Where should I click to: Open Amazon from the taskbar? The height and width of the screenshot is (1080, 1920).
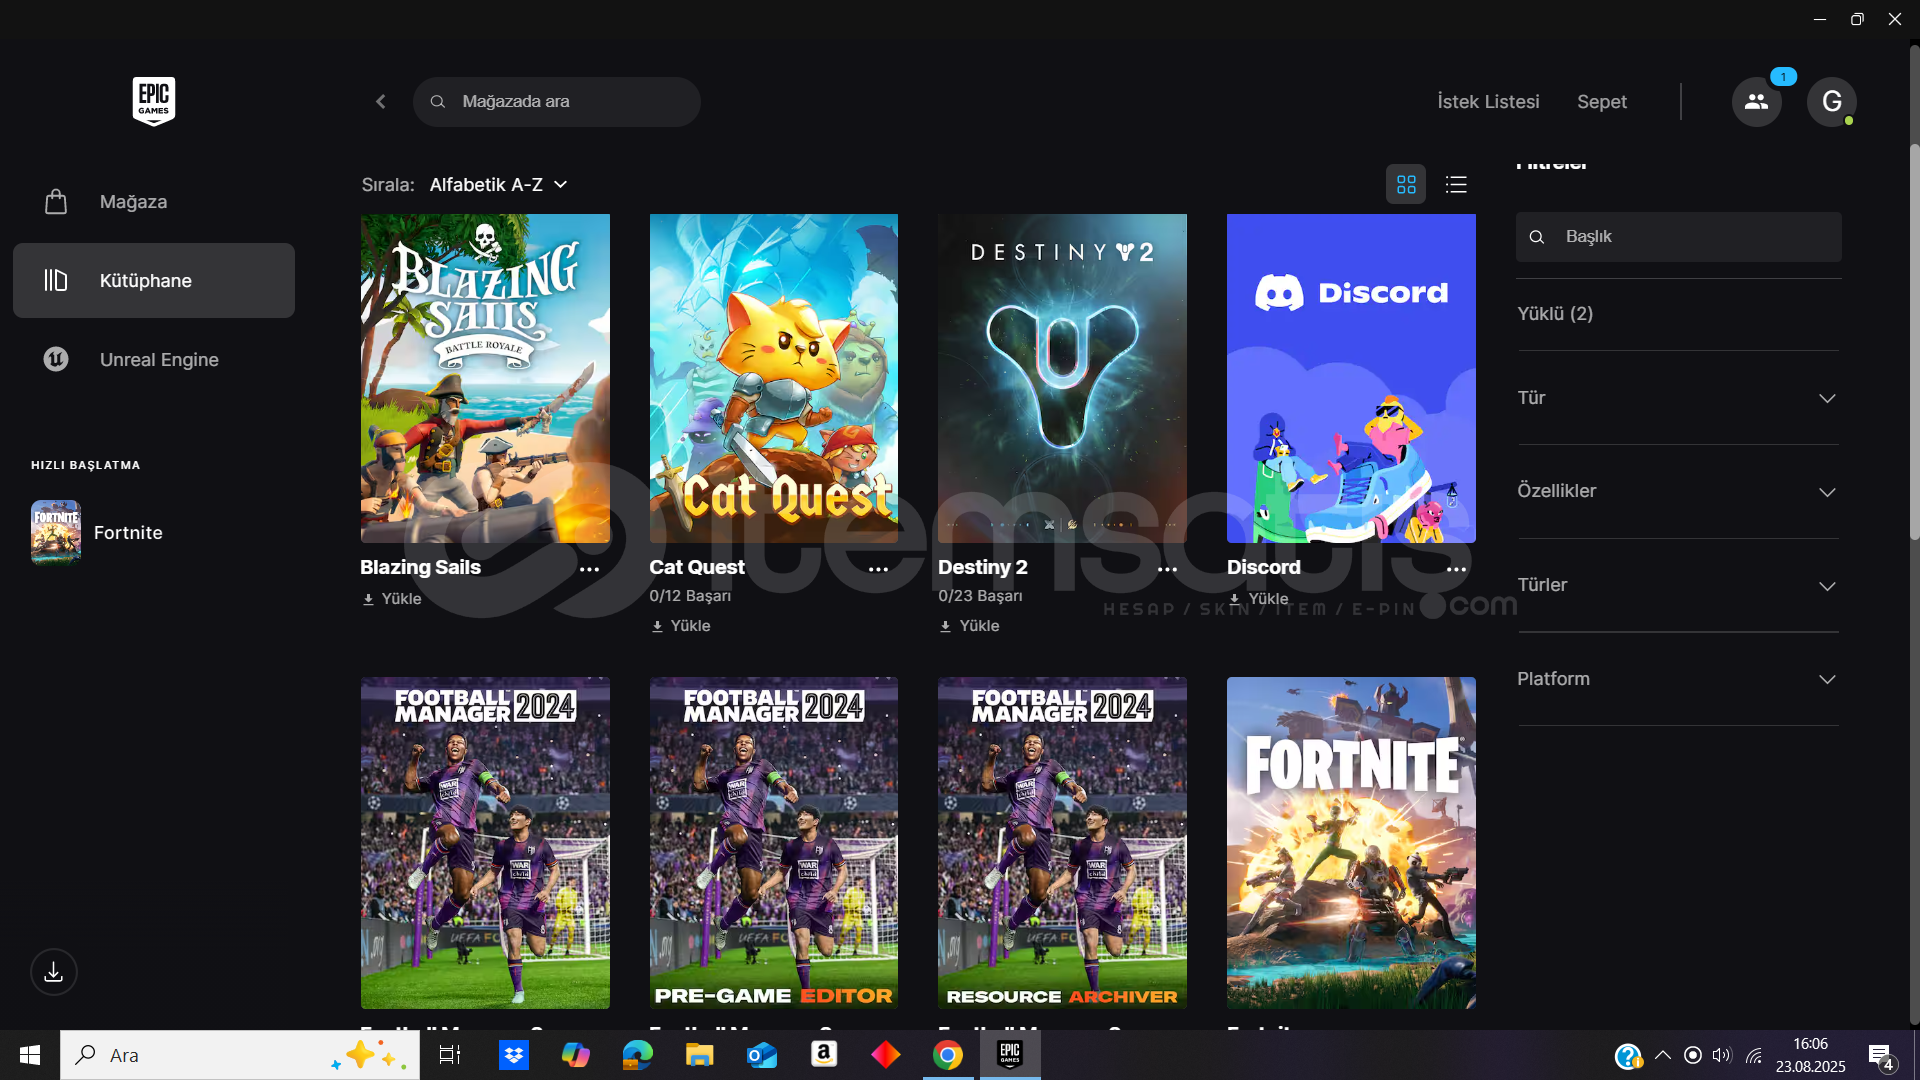coord(824,1055)
